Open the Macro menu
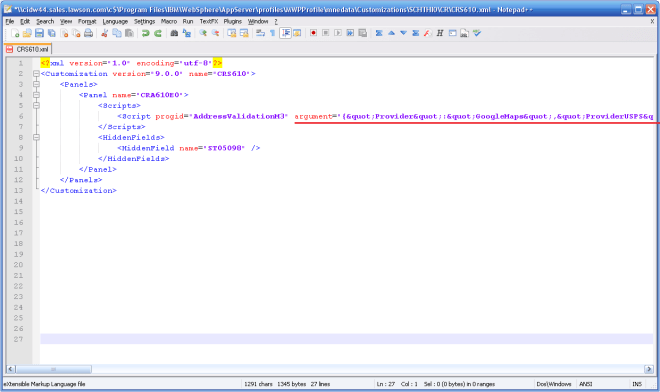The width and height of the screenshot is (660, 392). point(169,21)
